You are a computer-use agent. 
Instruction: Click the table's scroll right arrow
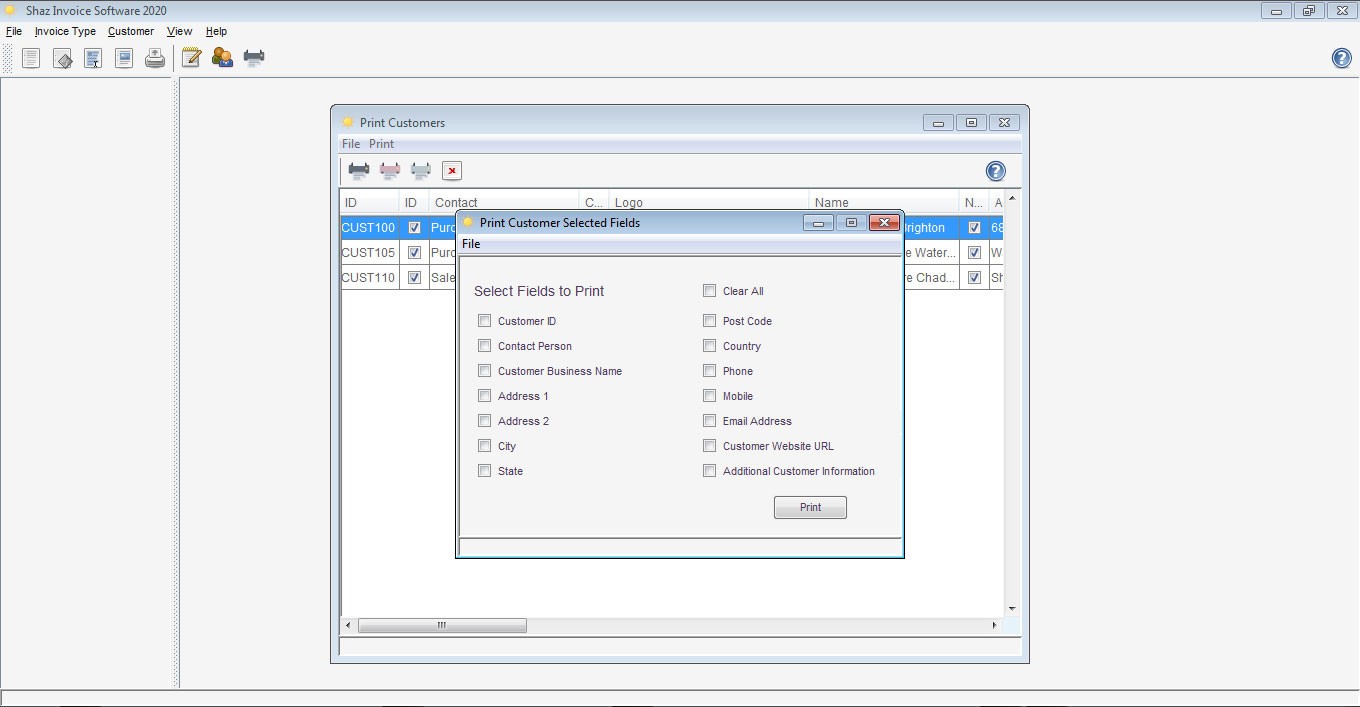pyautogui.click(x=994, y=626)
